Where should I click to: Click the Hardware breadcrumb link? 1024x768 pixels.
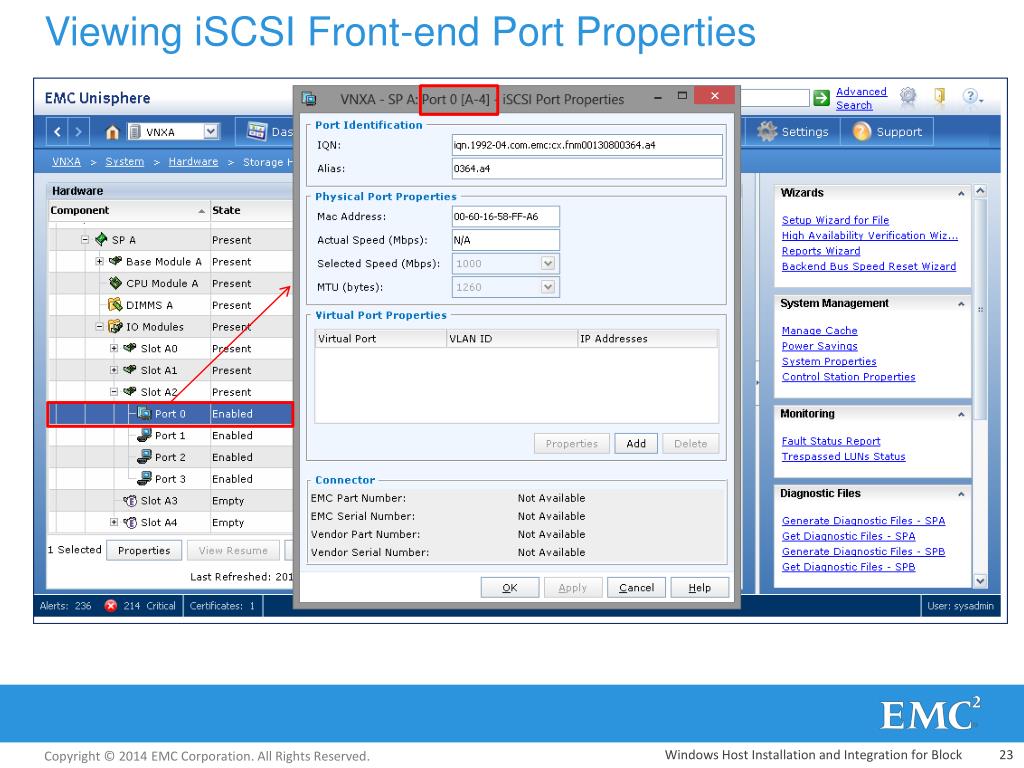[193, 161]
